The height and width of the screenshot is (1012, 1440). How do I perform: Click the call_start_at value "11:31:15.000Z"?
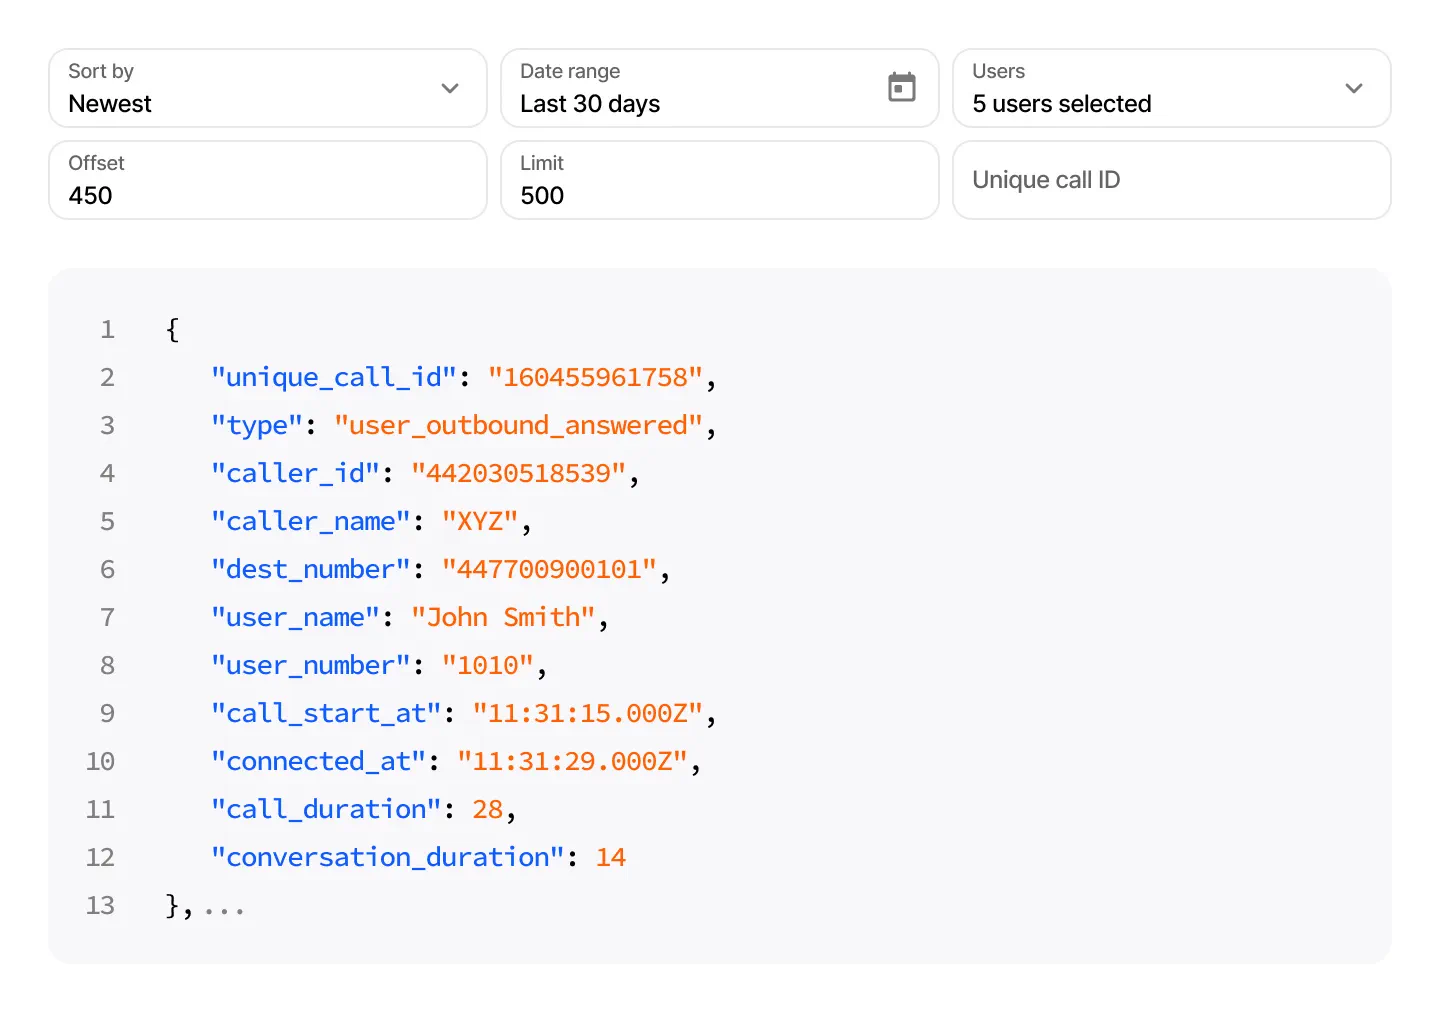588,713
